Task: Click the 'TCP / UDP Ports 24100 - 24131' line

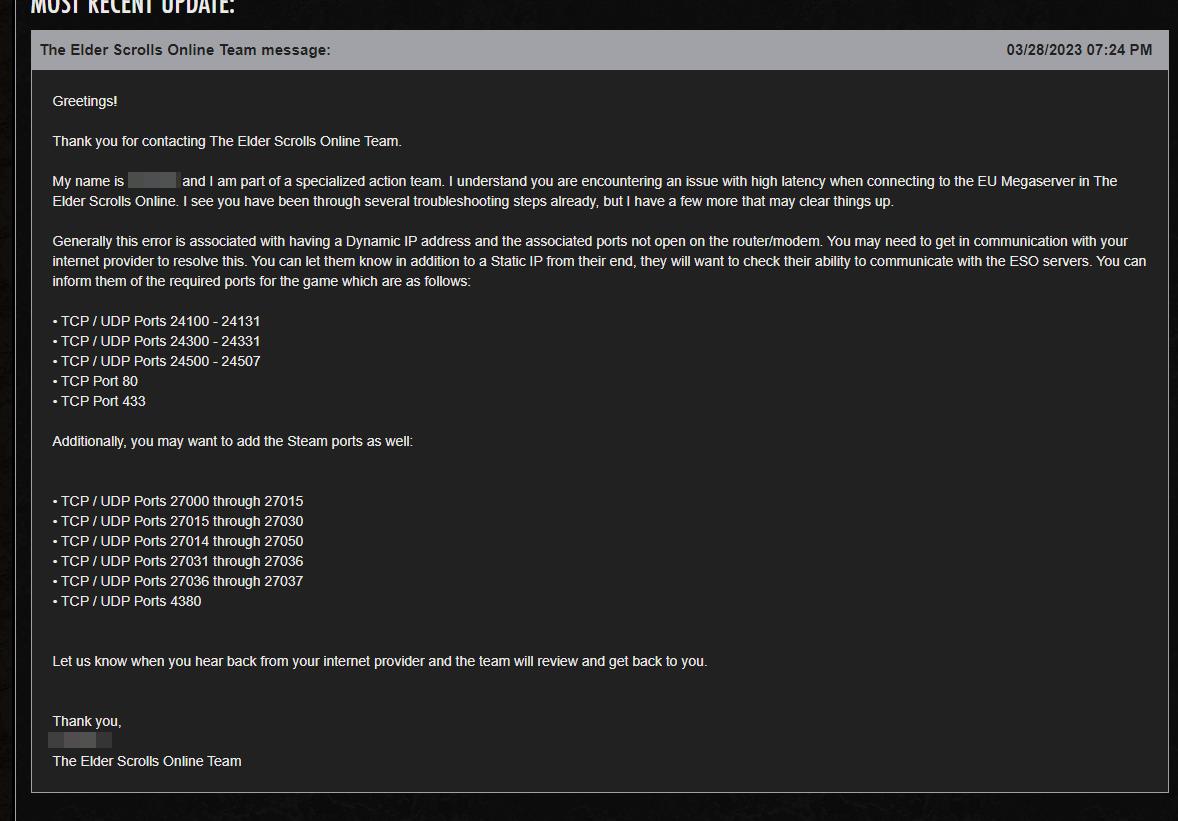Action: (x=156, y=321)
